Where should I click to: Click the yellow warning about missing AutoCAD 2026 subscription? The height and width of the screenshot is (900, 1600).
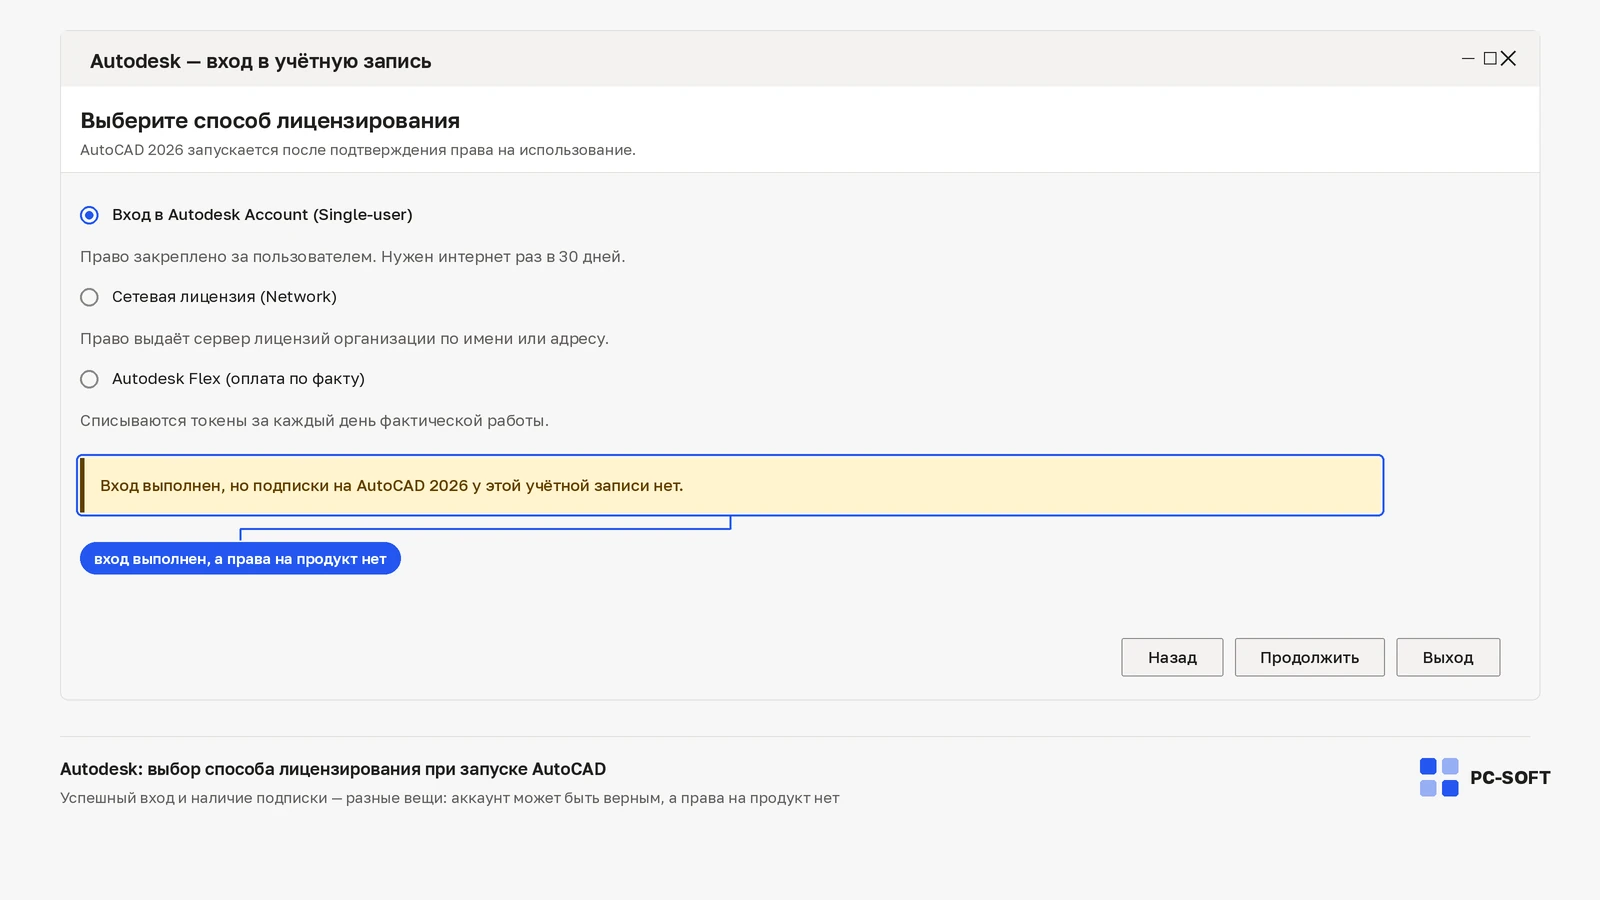(x=730, y=485)
